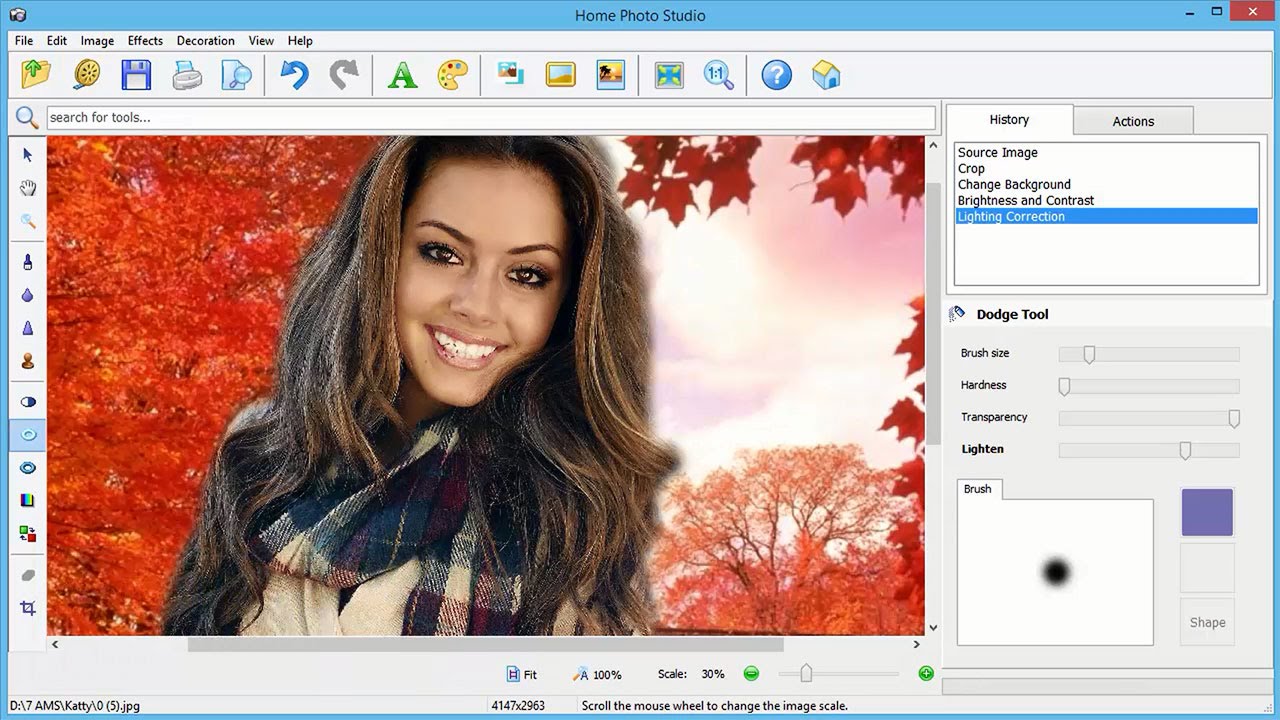
Task: Click the Source Image history entry
Action: click(x=998, y=152)
